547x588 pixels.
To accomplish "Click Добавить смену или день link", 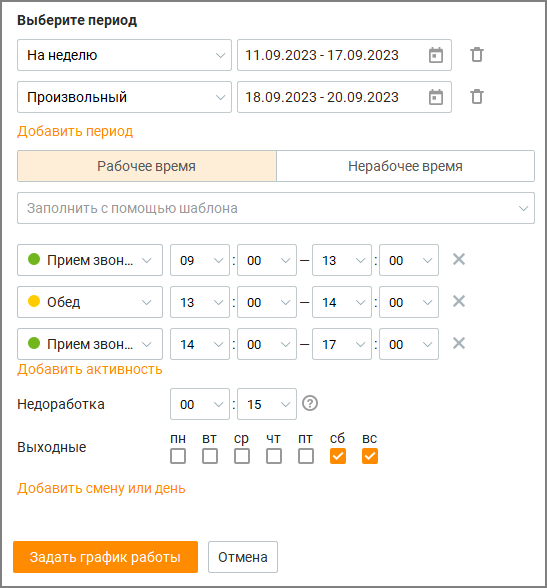I will (x=101, y=489).
